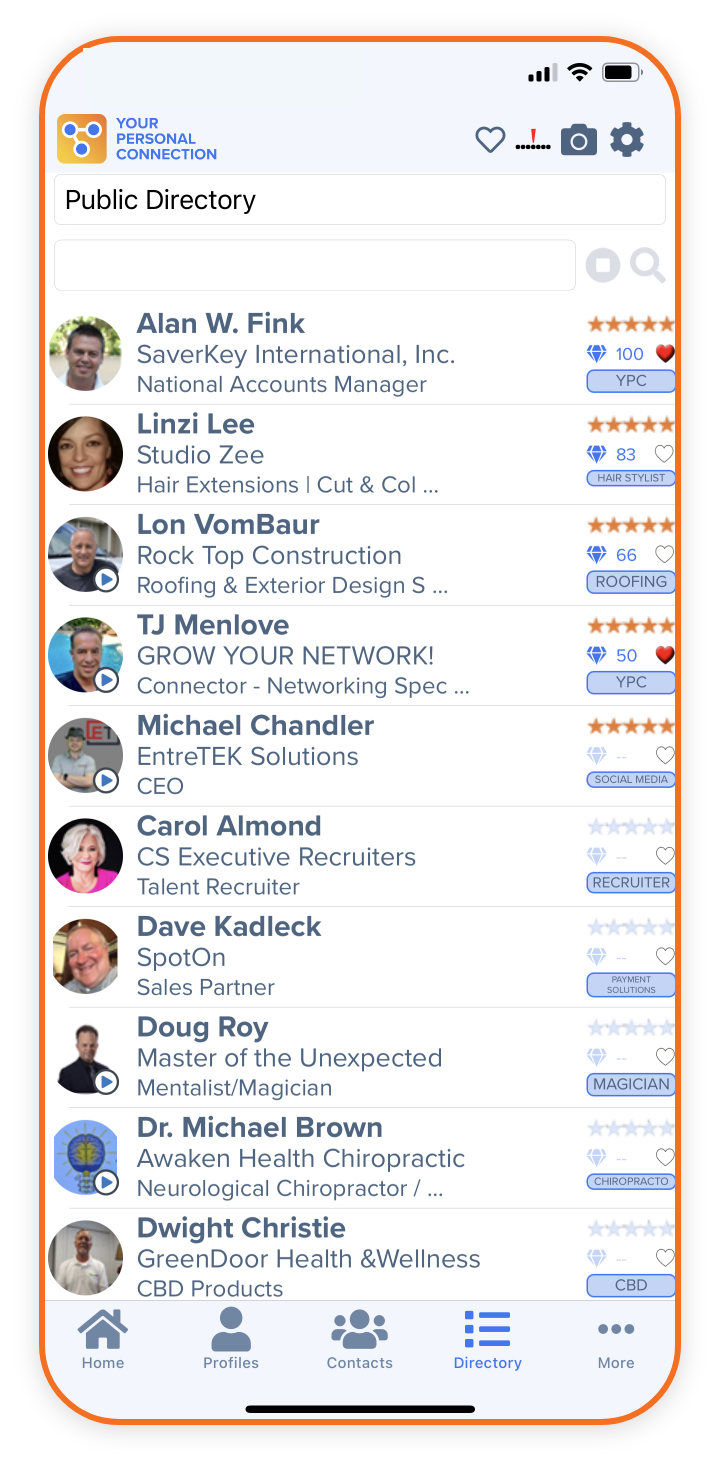Viewport: 720px width, 1467px height.
Task: Tap the Your Personal Connection logo
Action: point(137,139)
